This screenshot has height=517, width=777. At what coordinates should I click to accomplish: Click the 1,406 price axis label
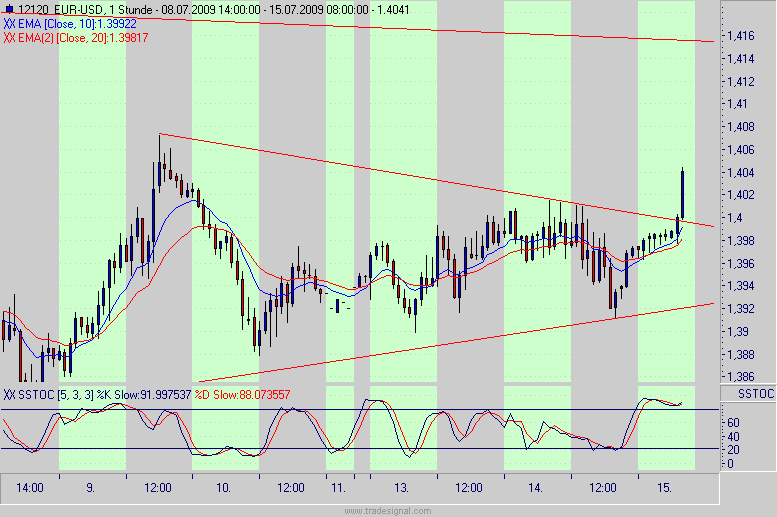[741, 150]
